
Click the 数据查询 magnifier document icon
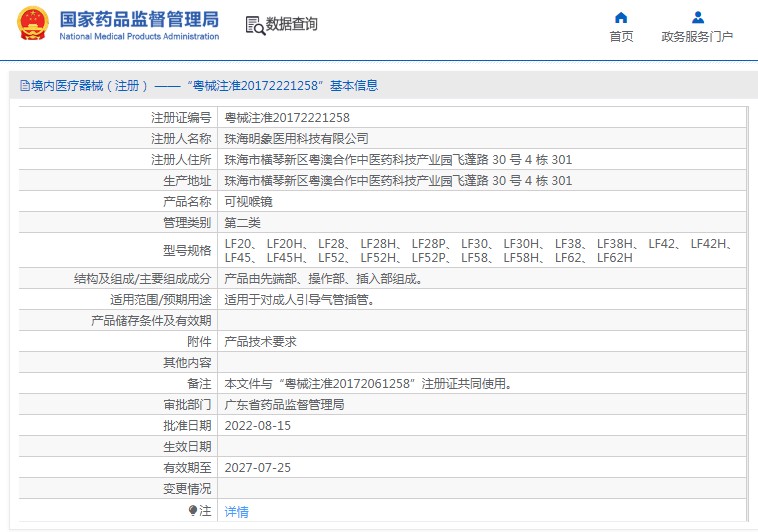click(254, 26)
